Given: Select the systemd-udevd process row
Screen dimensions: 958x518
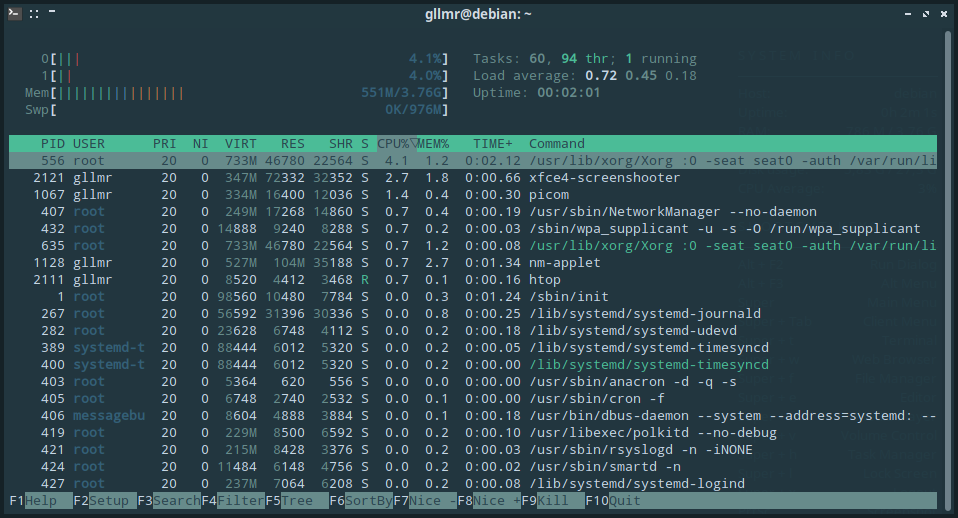Looking at the screenshot, I should click(473, 331).
